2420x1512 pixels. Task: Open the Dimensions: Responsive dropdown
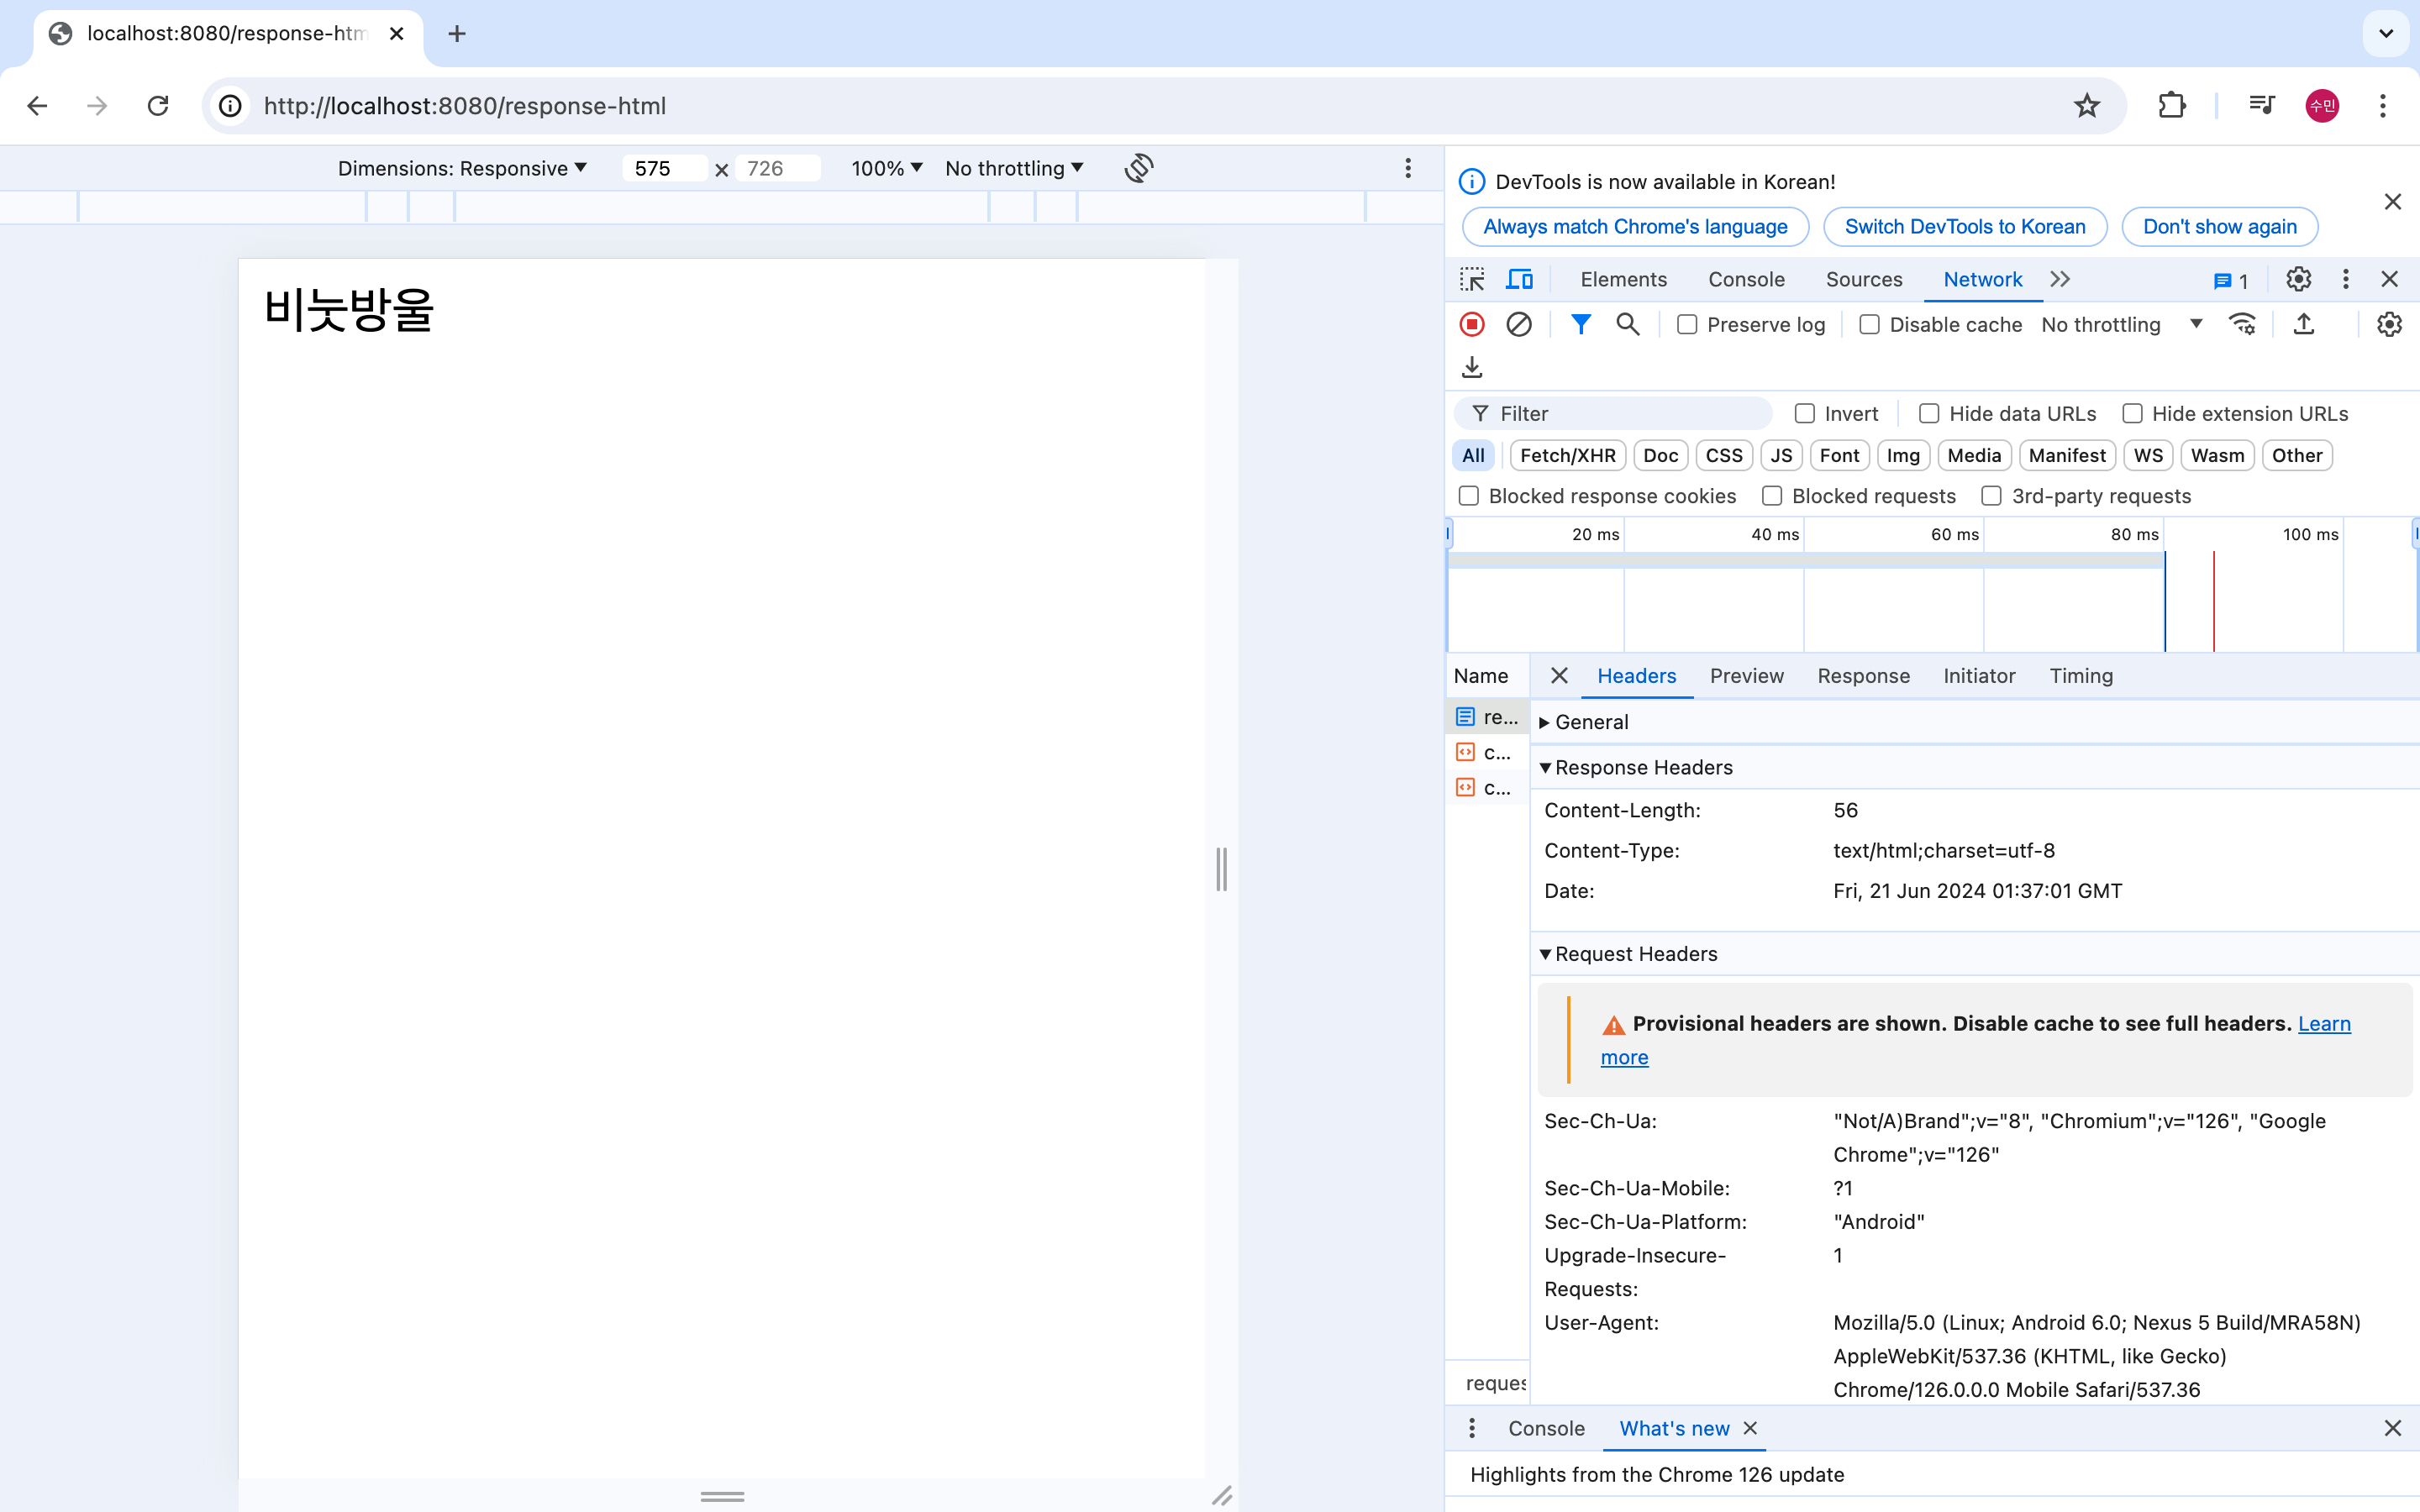[x=462, y=168]
